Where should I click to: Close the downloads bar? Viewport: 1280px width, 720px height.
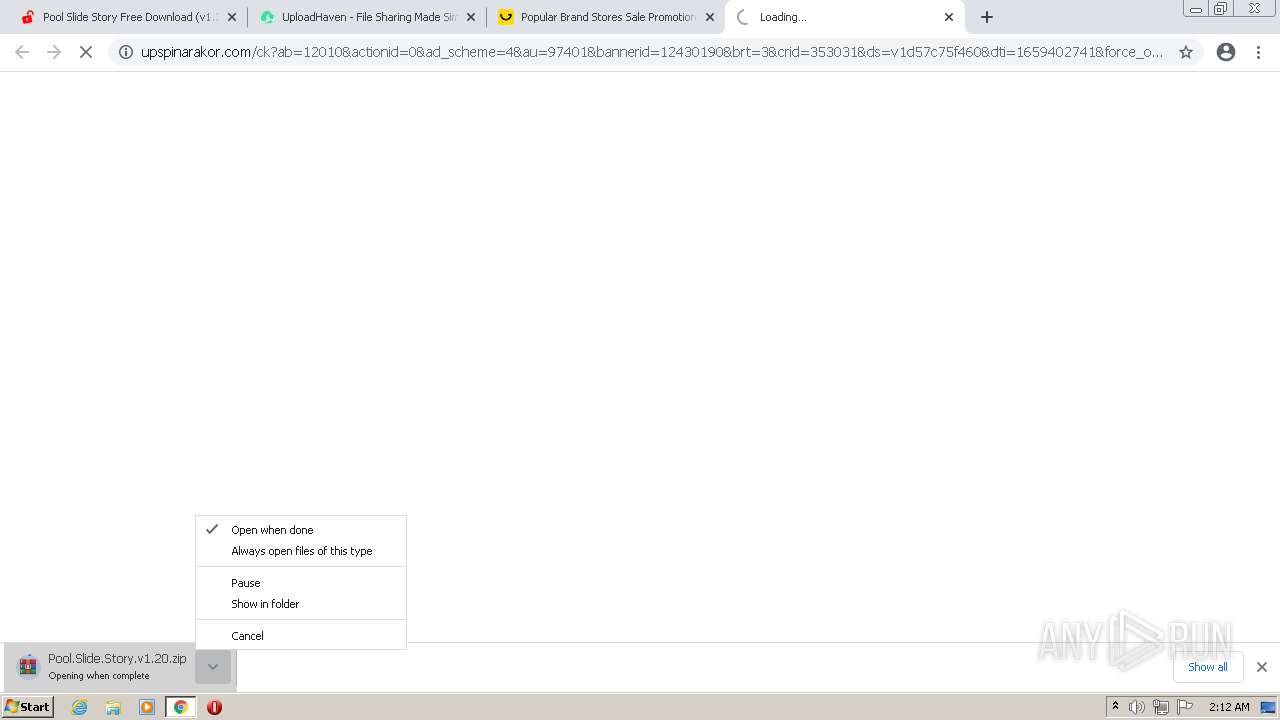[x=1262, y=667]
